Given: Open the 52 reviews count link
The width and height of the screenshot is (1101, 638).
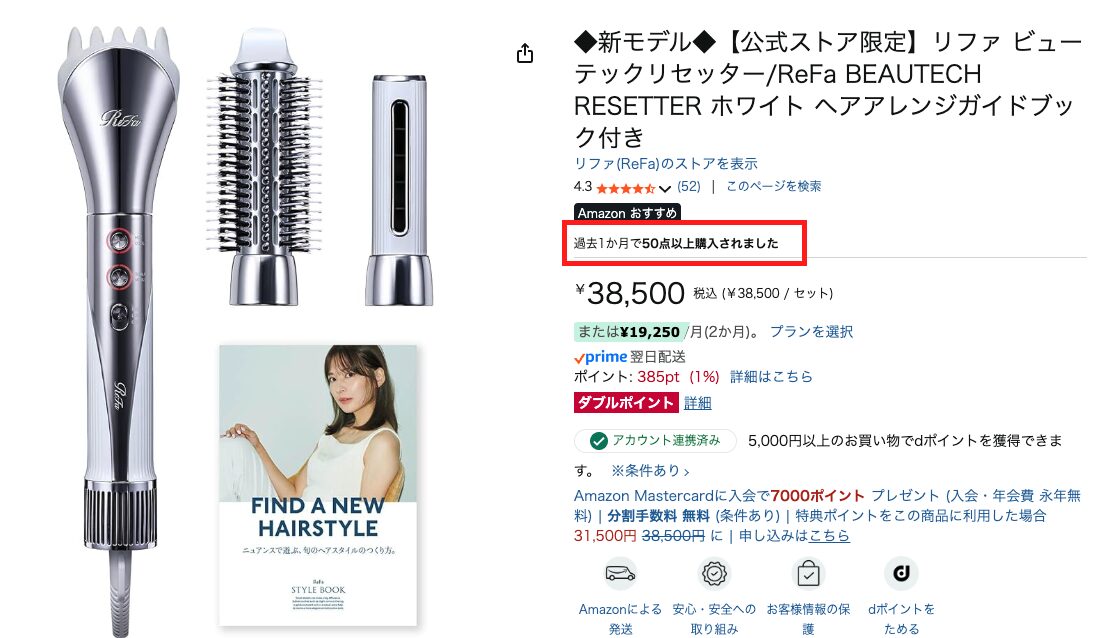Looking at the screenshot, I should click(x=689, y=187).
